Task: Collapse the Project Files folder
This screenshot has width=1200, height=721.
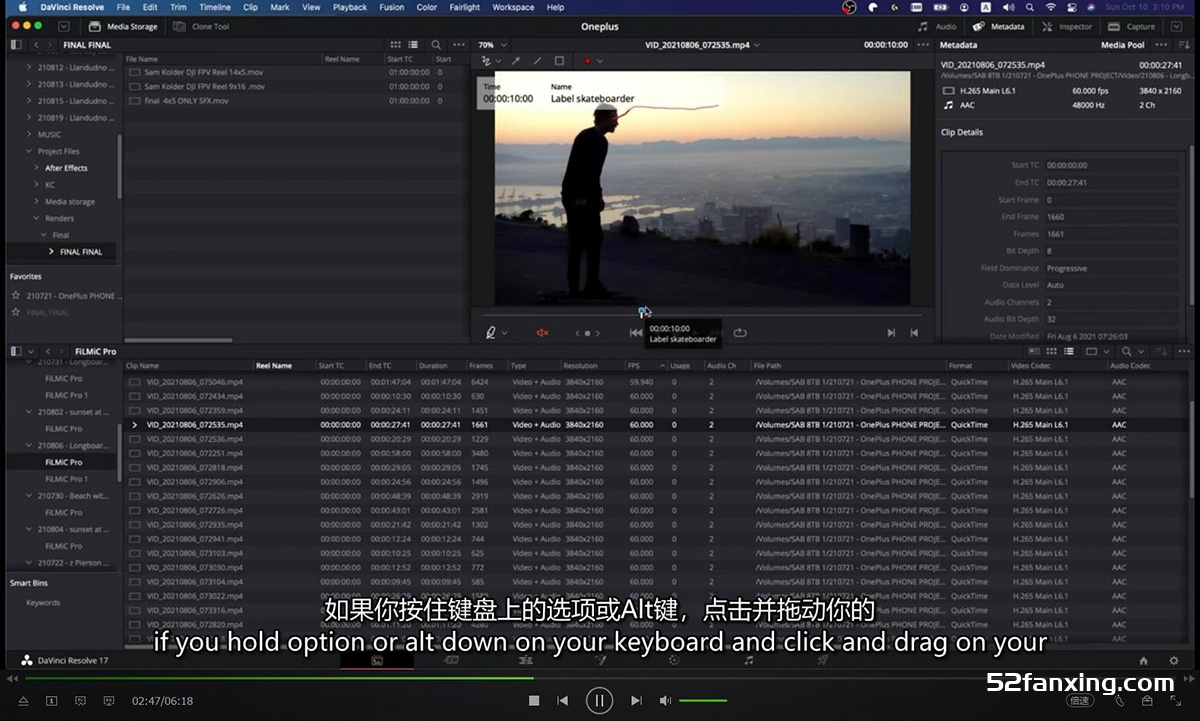Action: 28,151
